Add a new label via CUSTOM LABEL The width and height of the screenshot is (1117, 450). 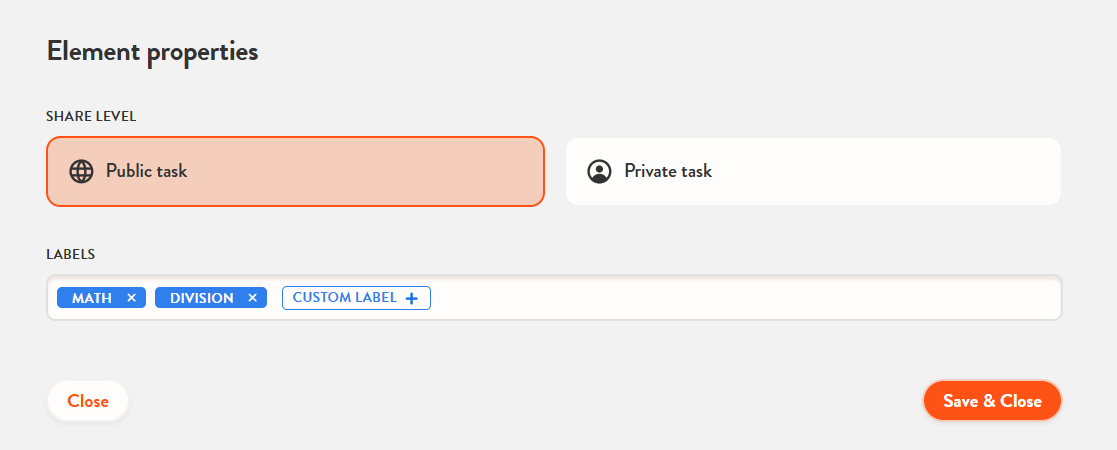pyautogui.click(x=356, y=298)
